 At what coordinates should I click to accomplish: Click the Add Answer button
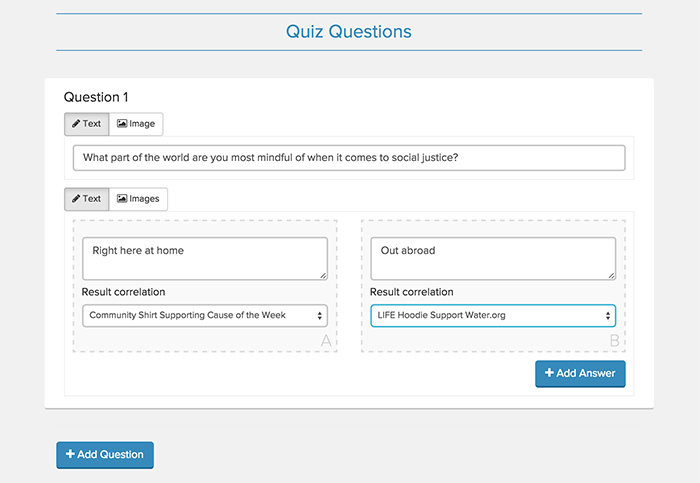point(580,374)
